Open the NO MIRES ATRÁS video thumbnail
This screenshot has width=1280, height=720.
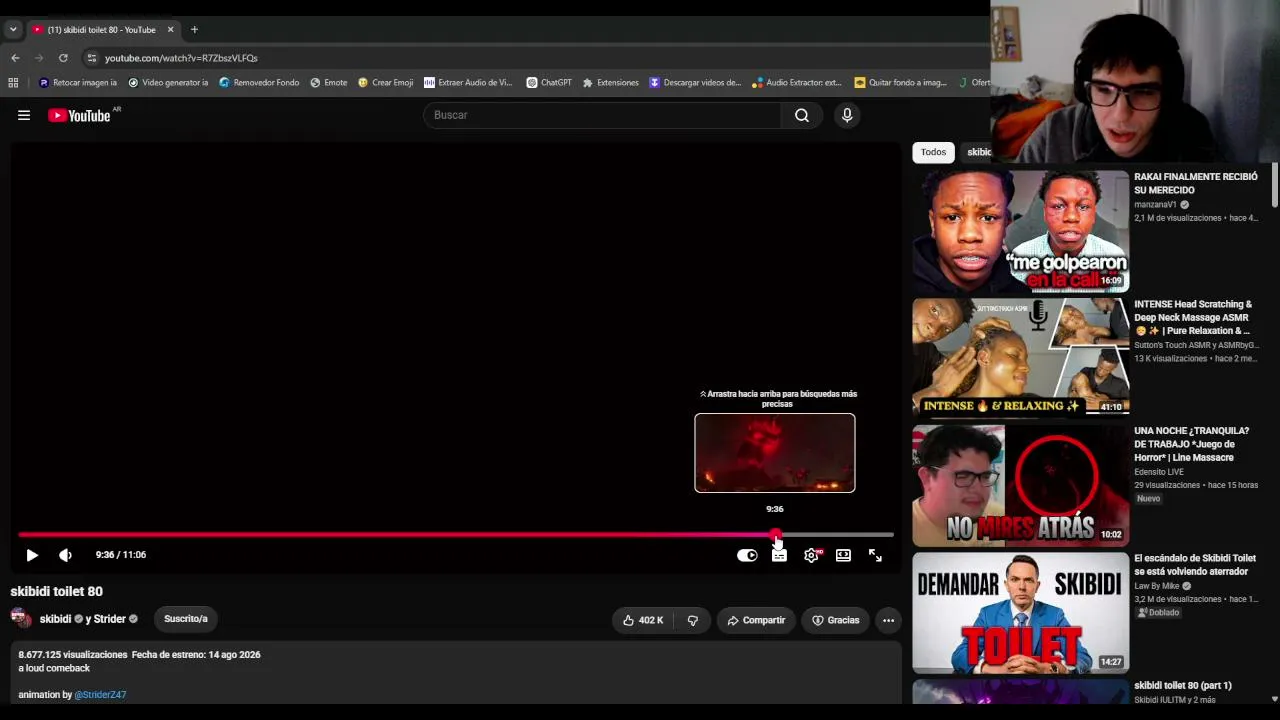click(1020, 485)
